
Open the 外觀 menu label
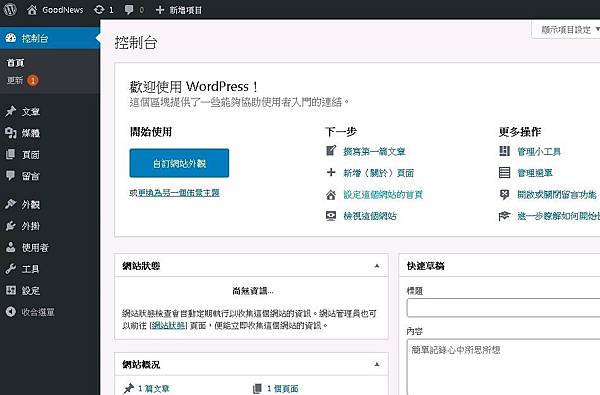(x=31, y=204)
